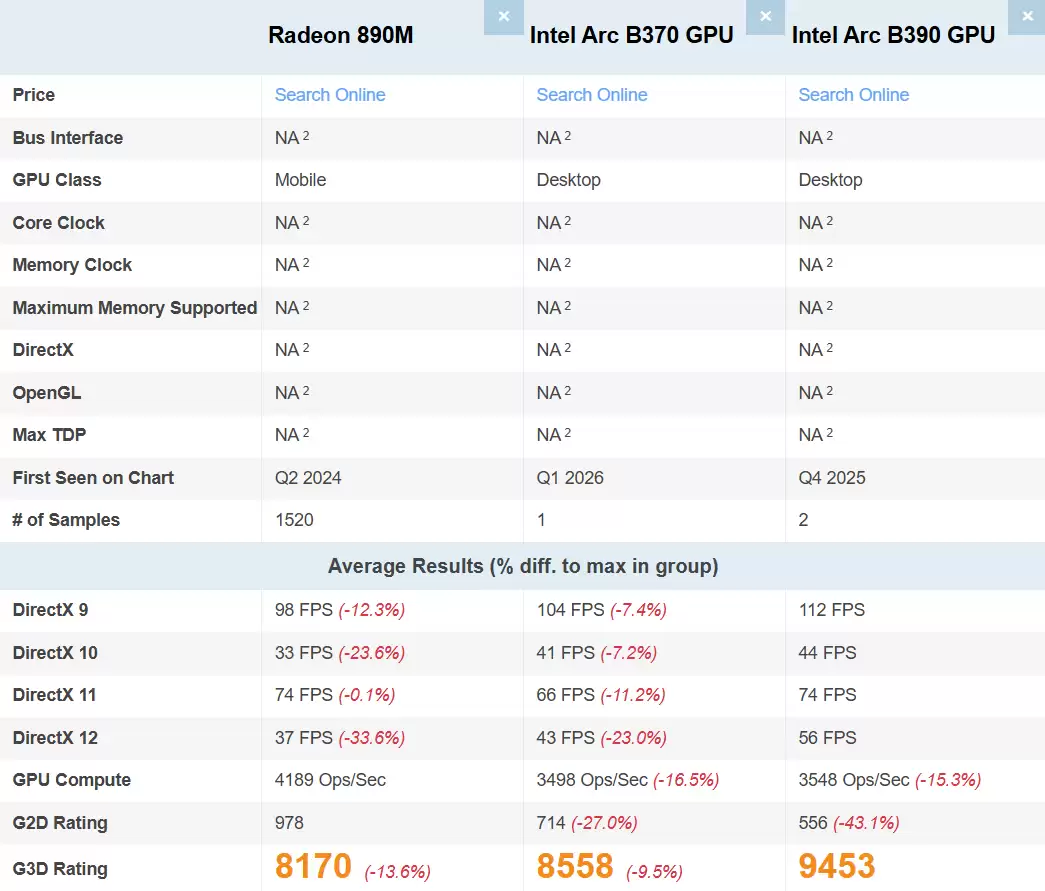Viewport: 1045px width, 891px height.
Task: Search online for the Intel Arc B390 price
Action: click(854, 95)
